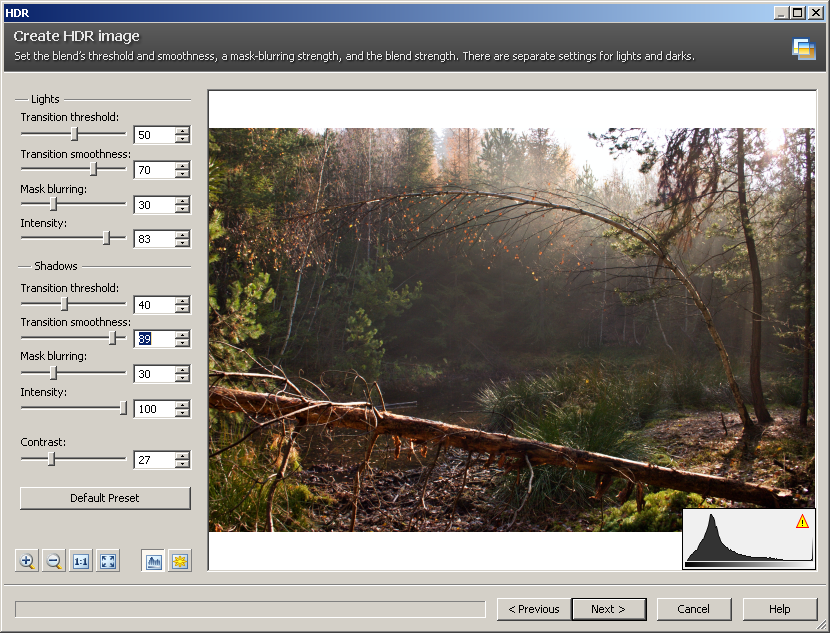Image resolution: width=830 pixels, height=633 pixels.
Task: Decrease Shadows Intensity with down arrow
Action: point(183,413)
